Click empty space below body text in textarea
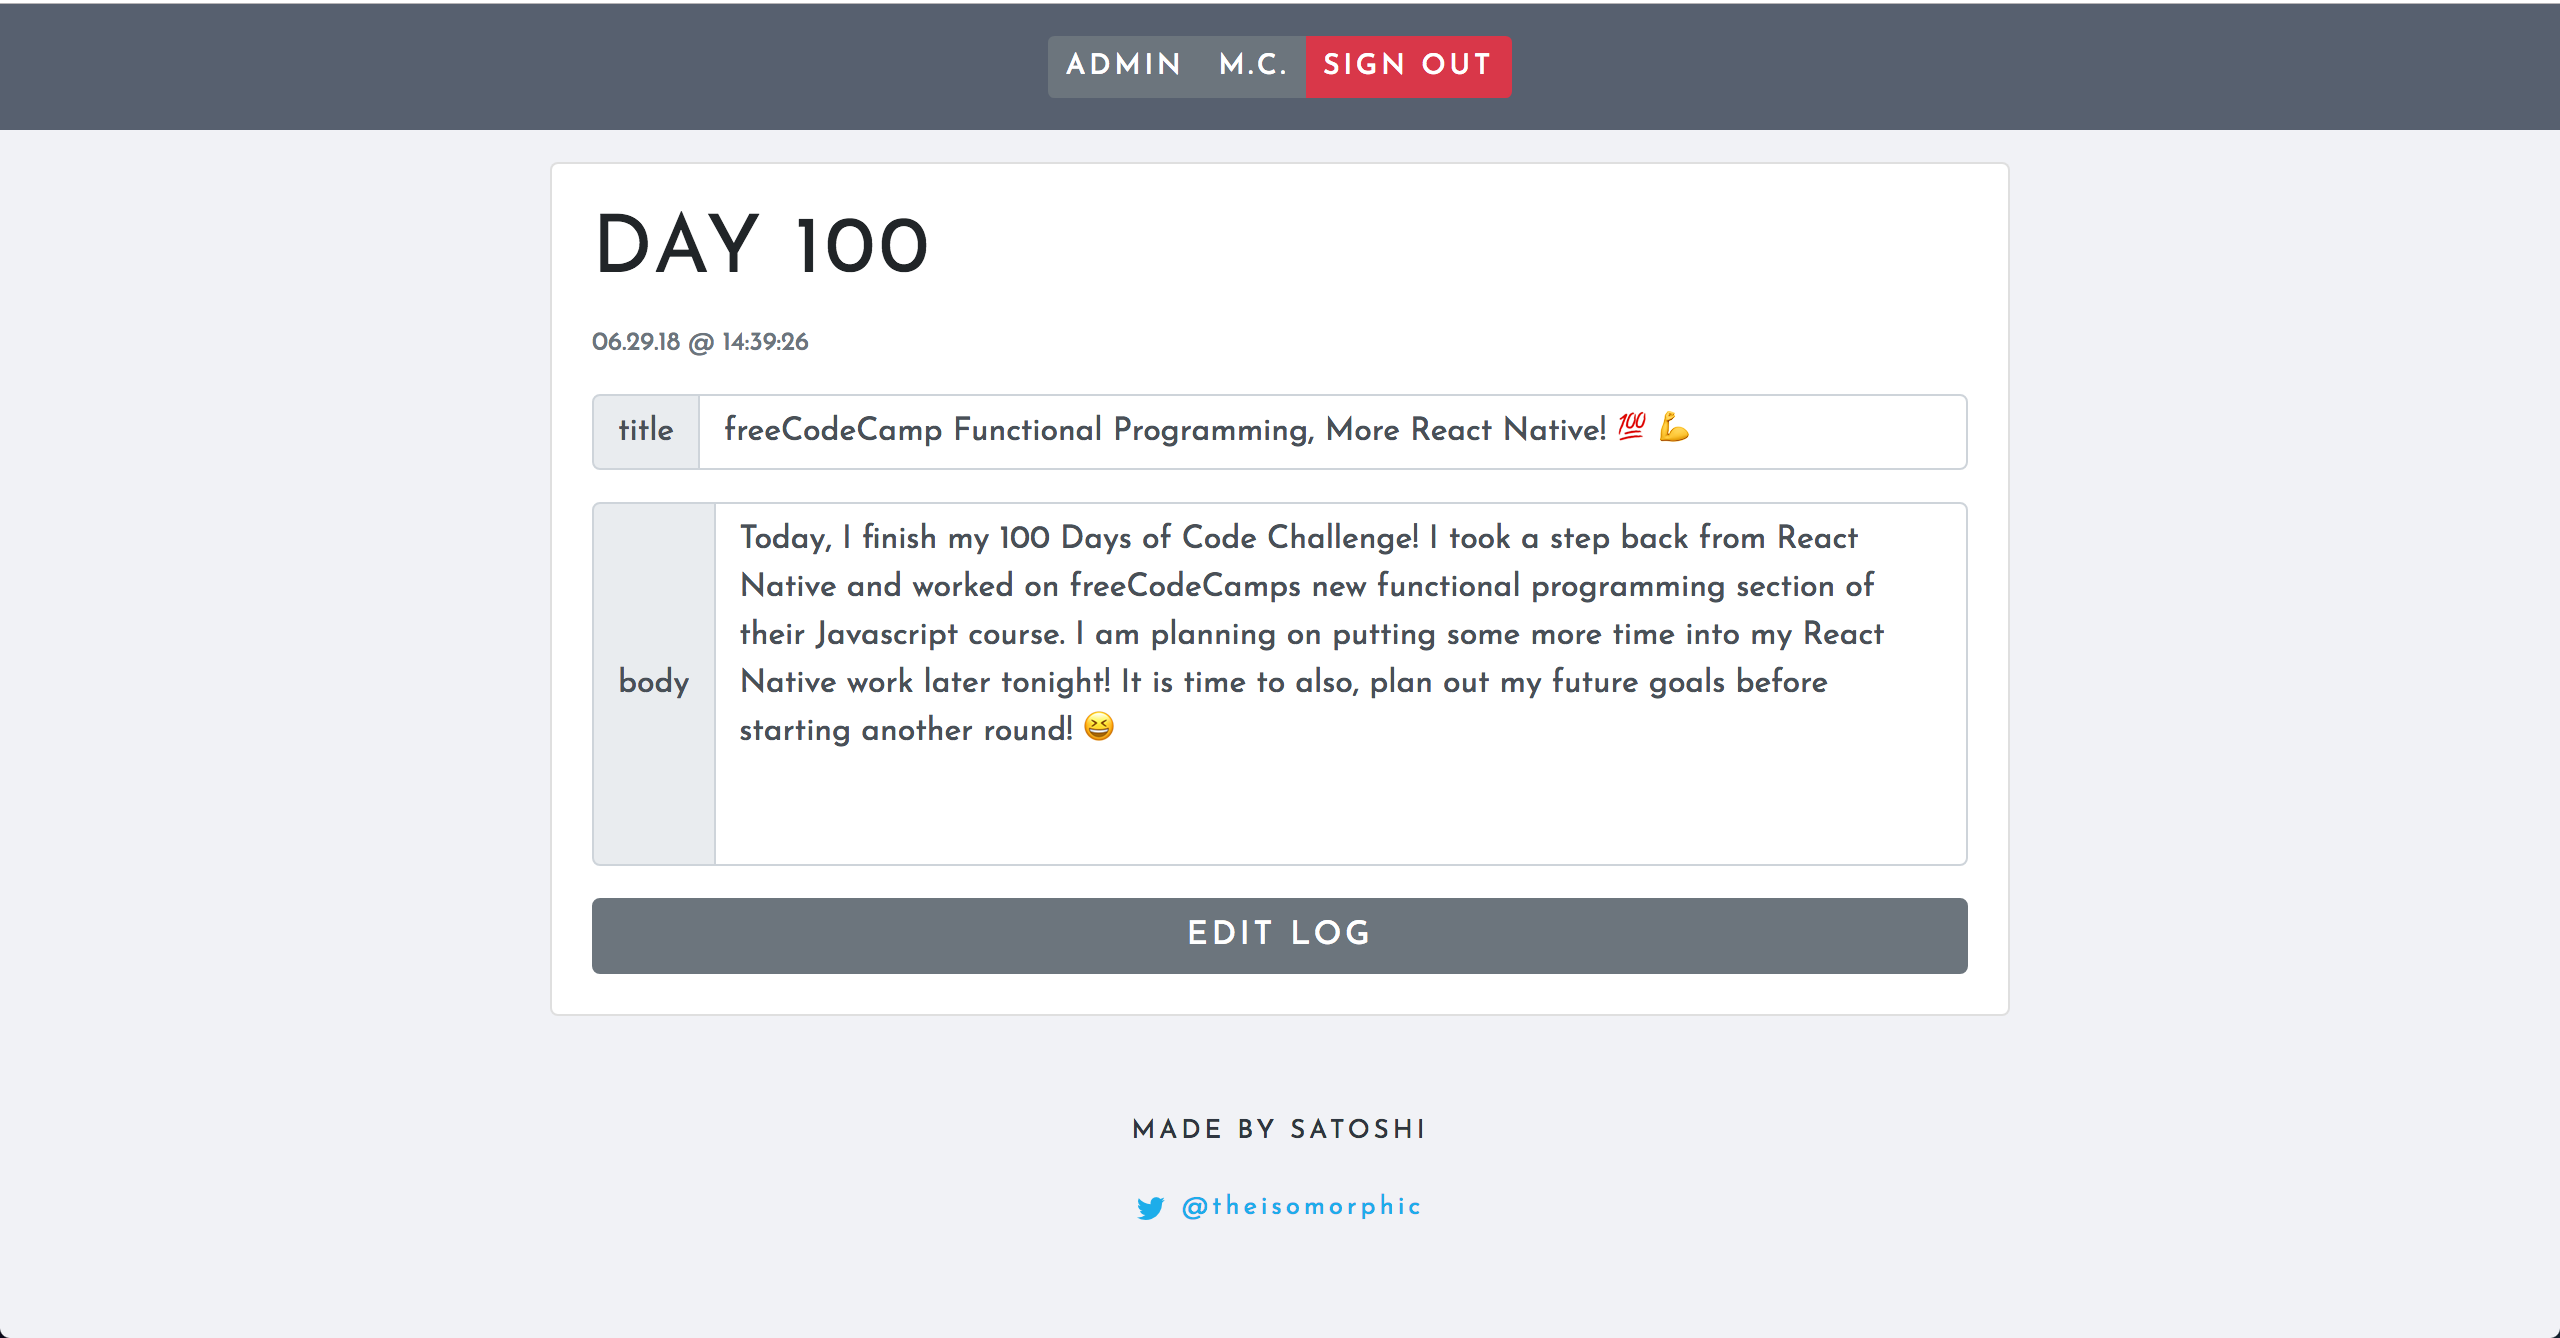The width and height of the screenshot is (2560, 1338). tap(1340, 805)
